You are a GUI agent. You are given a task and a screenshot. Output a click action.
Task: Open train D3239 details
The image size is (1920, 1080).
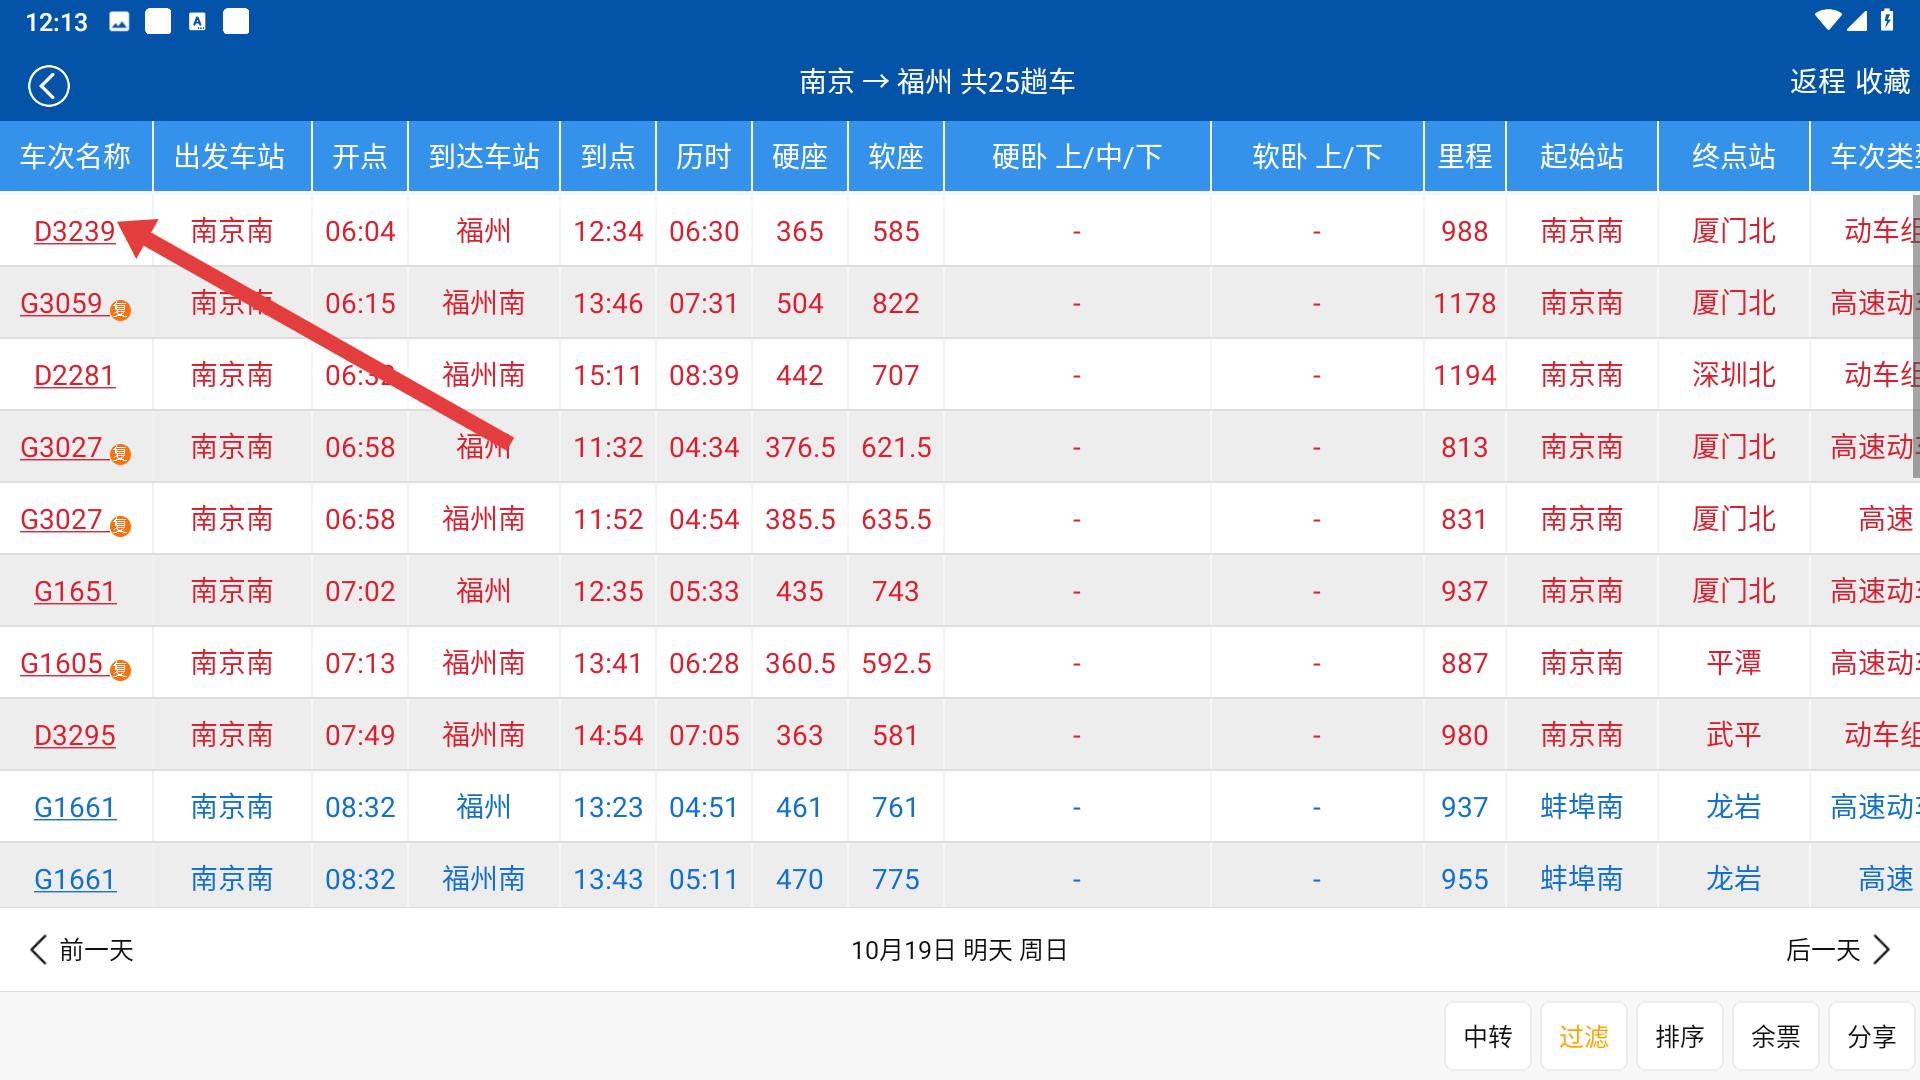[75, 231]
